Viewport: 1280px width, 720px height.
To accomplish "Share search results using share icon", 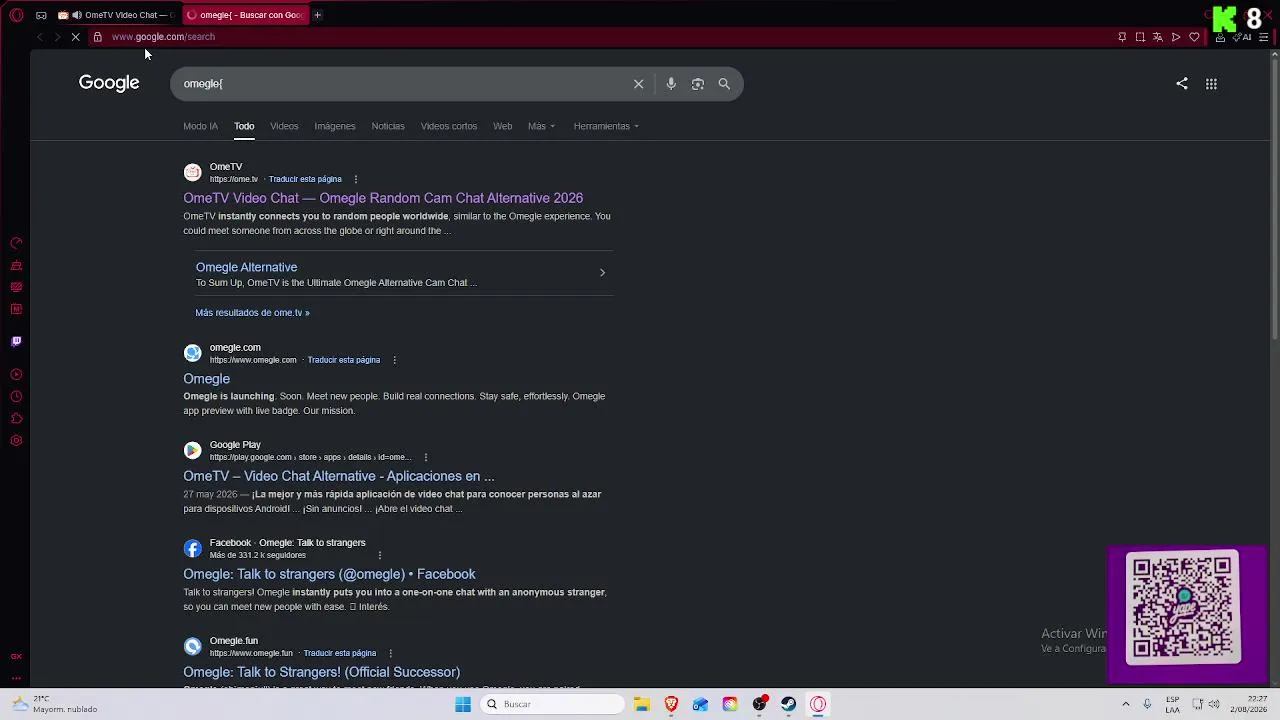I will pos(1182,84).
